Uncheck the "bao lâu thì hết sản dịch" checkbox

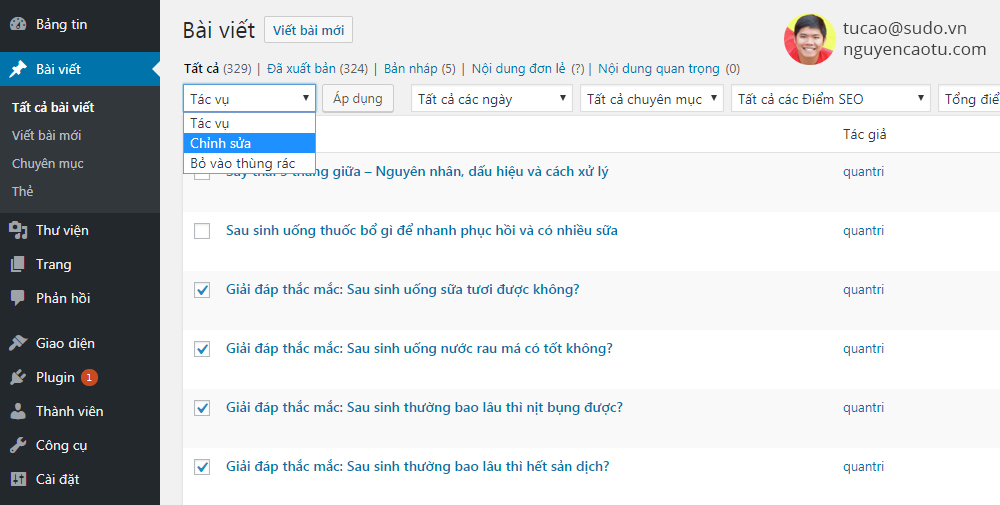tap(202, 467)
